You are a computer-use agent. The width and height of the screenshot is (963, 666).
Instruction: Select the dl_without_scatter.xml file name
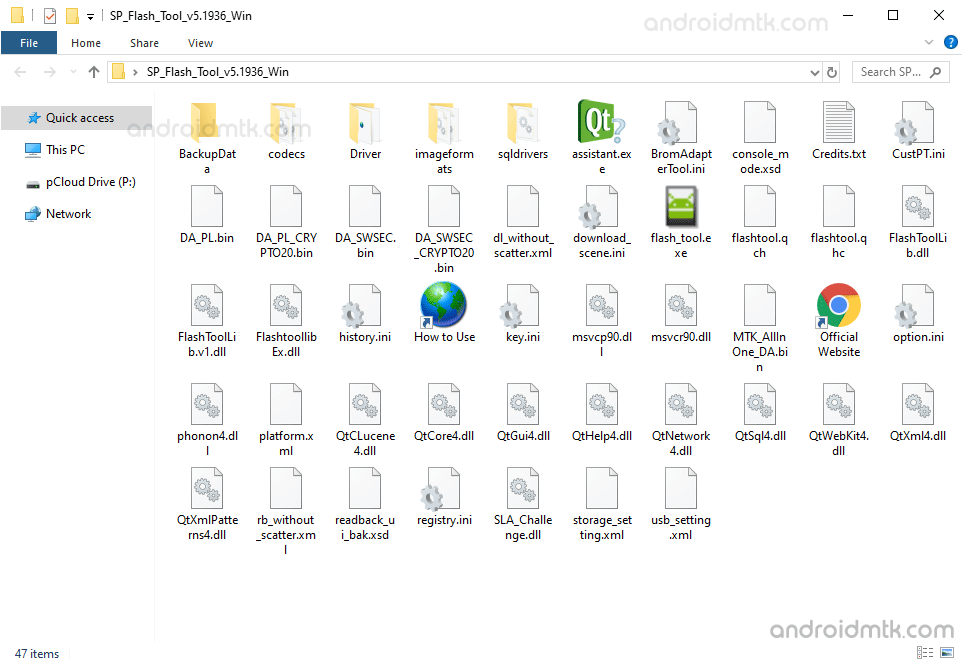(x=523, y=245)
